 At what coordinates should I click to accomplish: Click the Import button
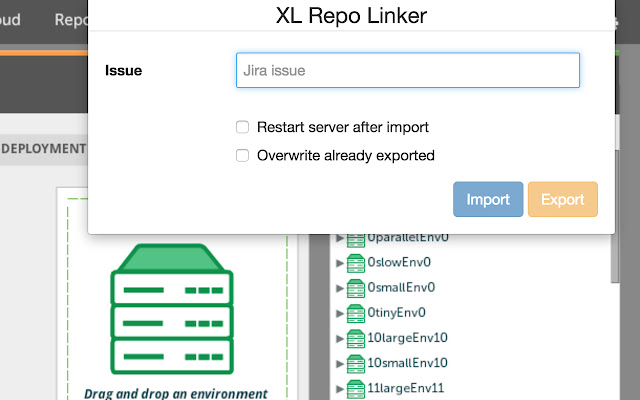pos(488,199)
